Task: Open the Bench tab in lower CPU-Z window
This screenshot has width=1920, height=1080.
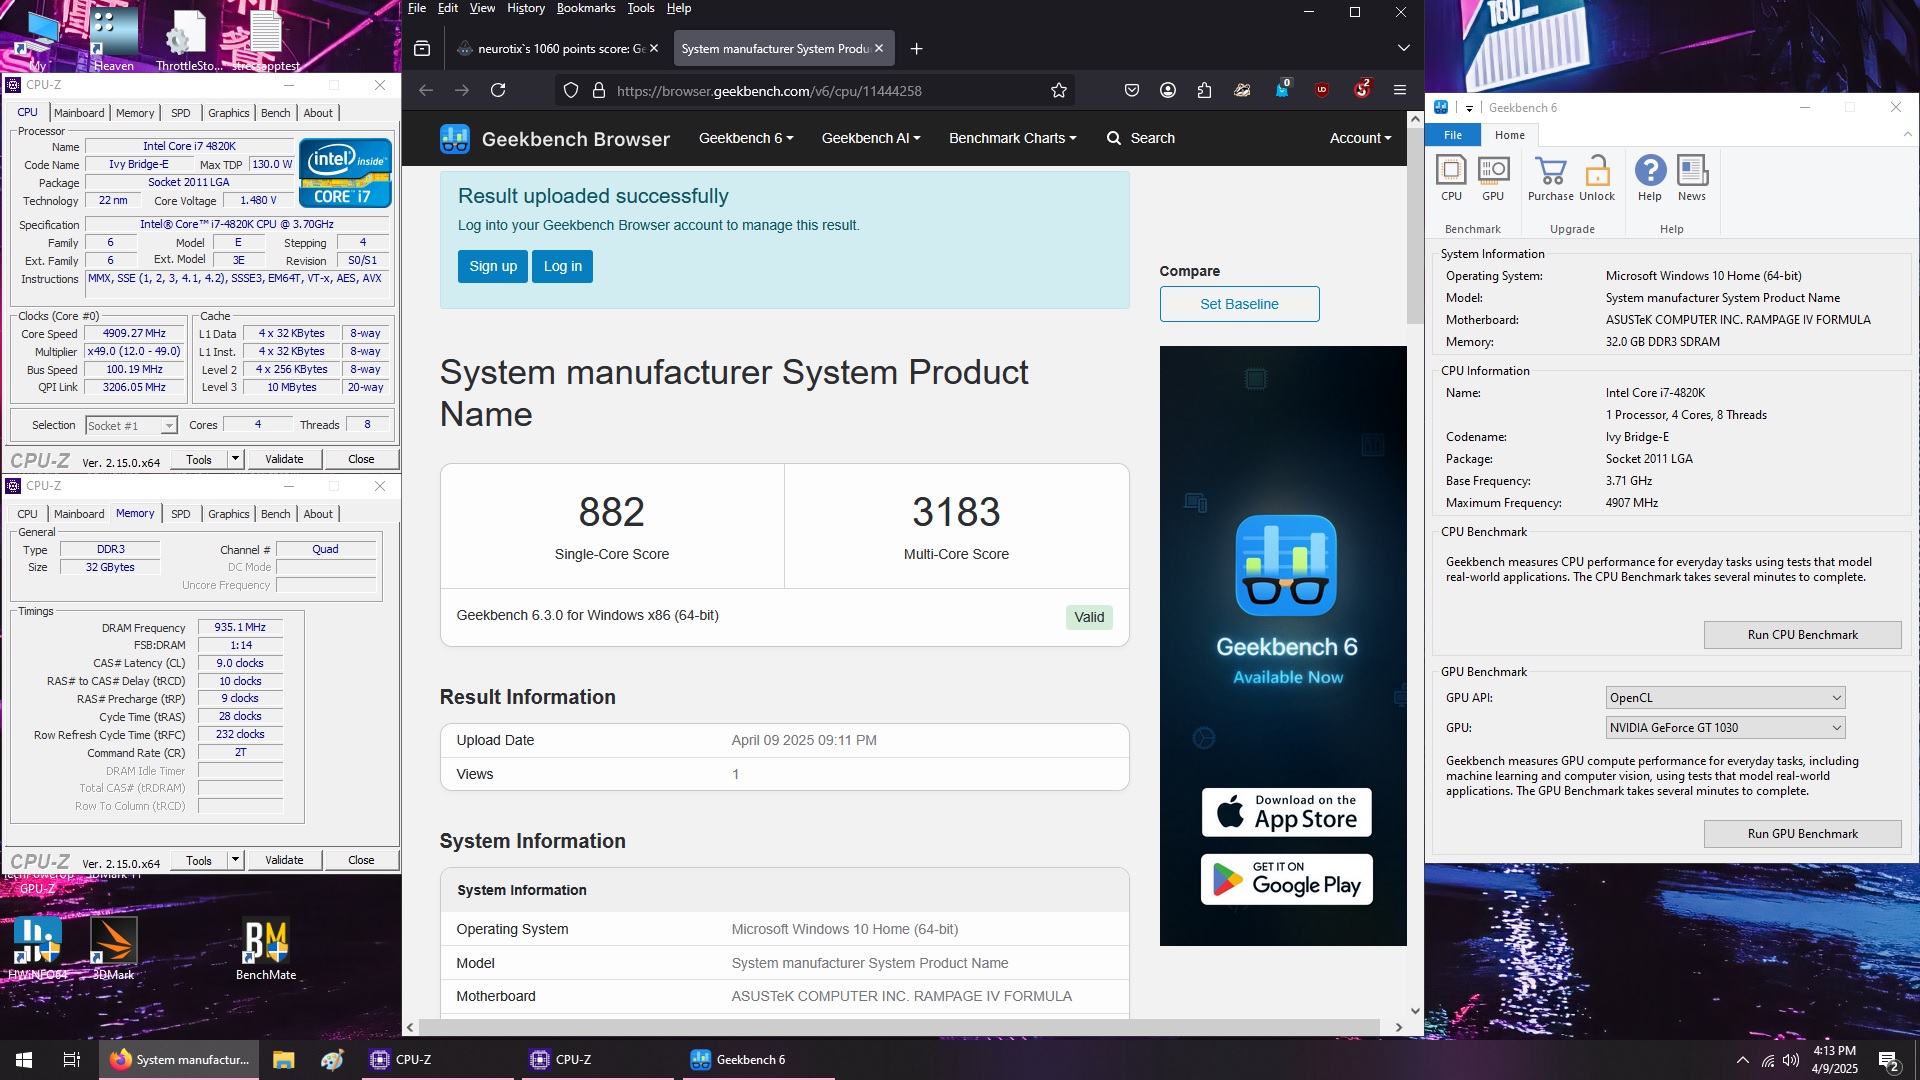Action: click(276, 514)
